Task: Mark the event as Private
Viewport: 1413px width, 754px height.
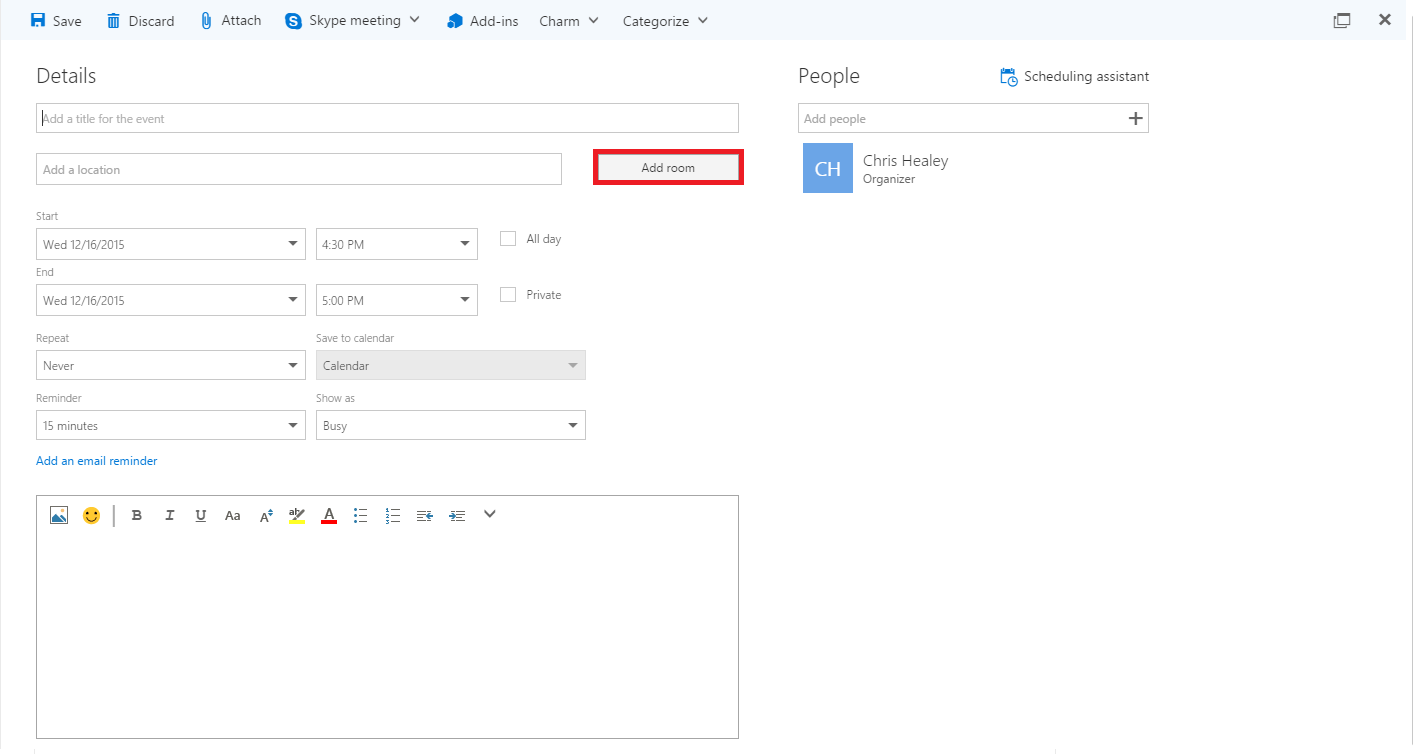Action: point(508,295)
